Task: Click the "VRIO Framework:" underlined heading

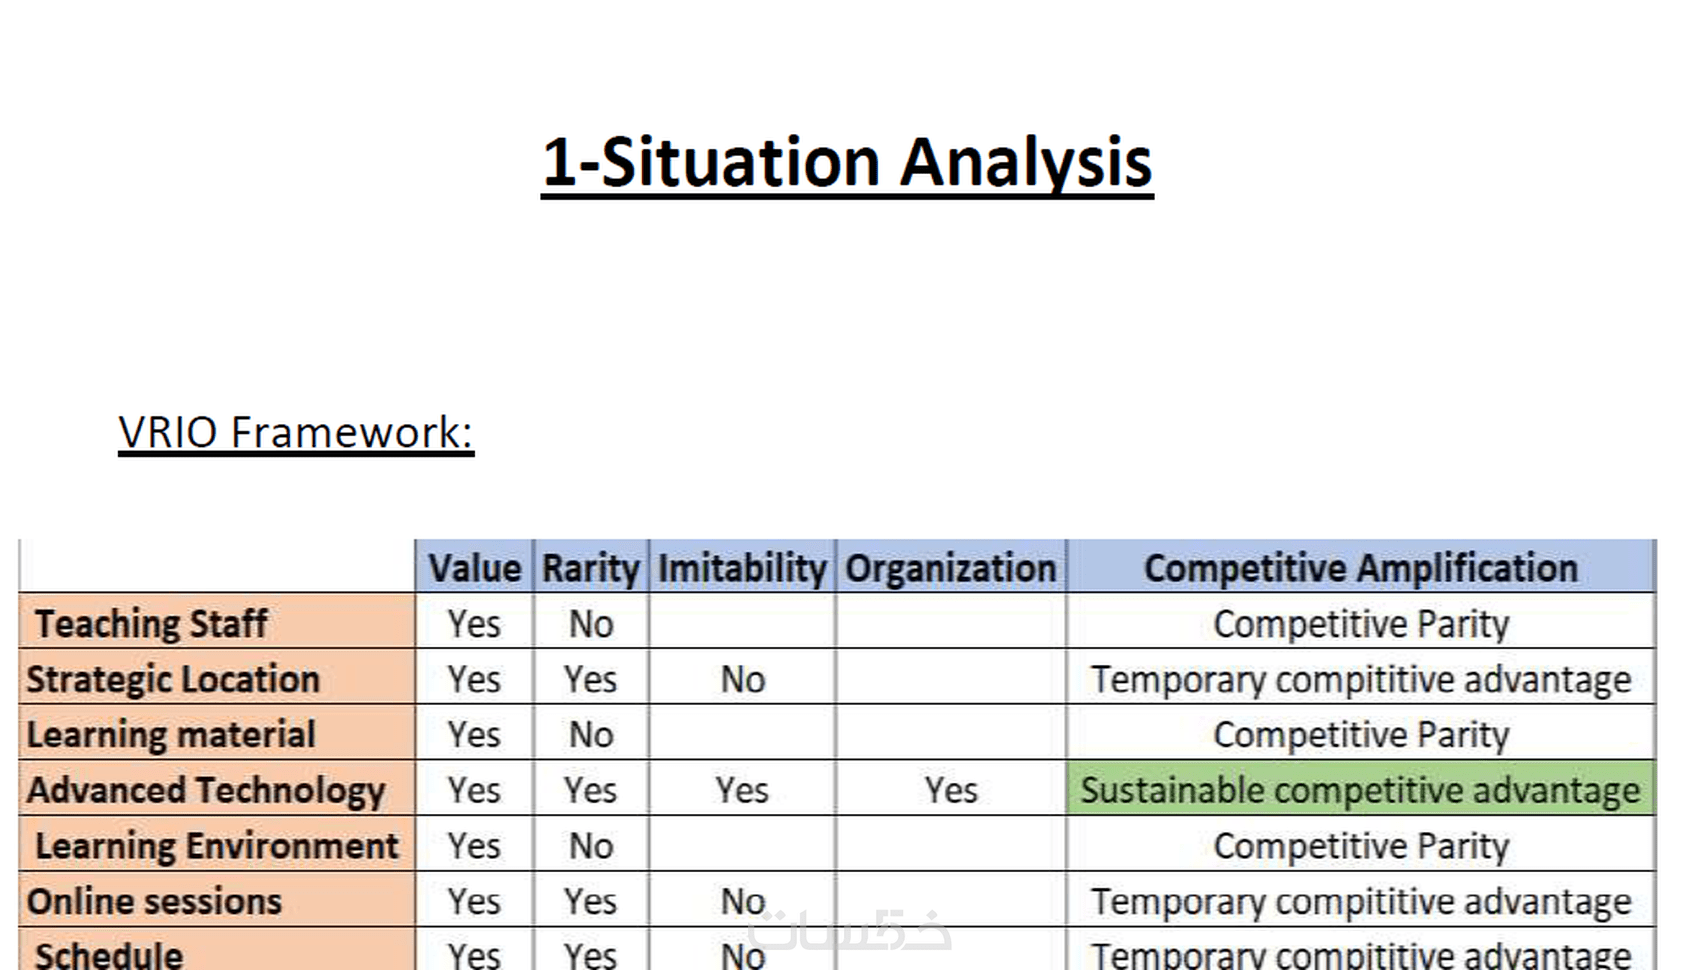Action: pos(295,432)
